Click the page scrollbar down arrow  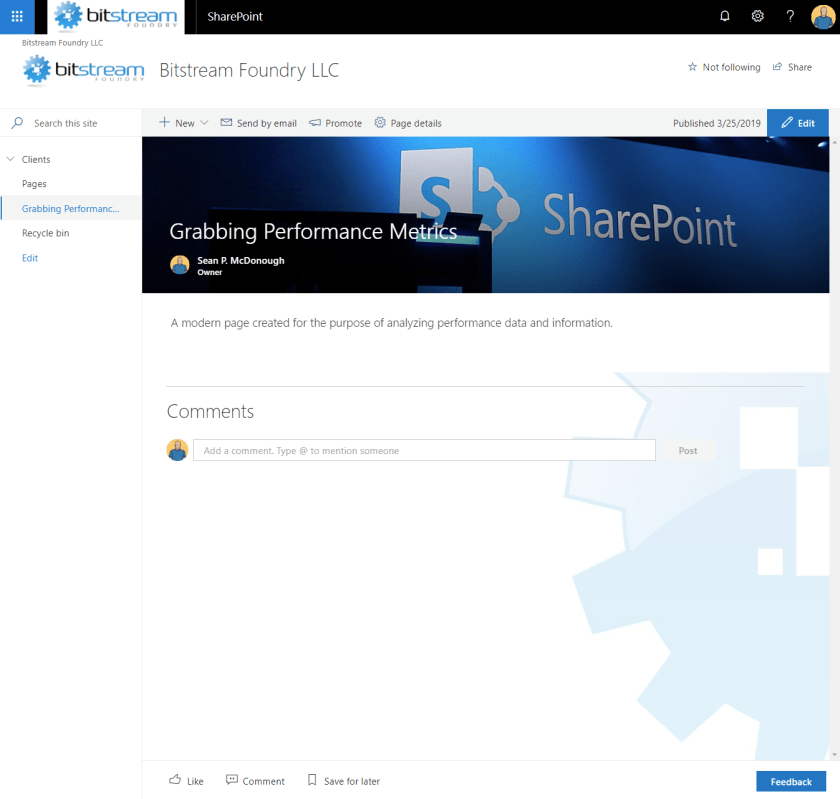click(834, 755)
